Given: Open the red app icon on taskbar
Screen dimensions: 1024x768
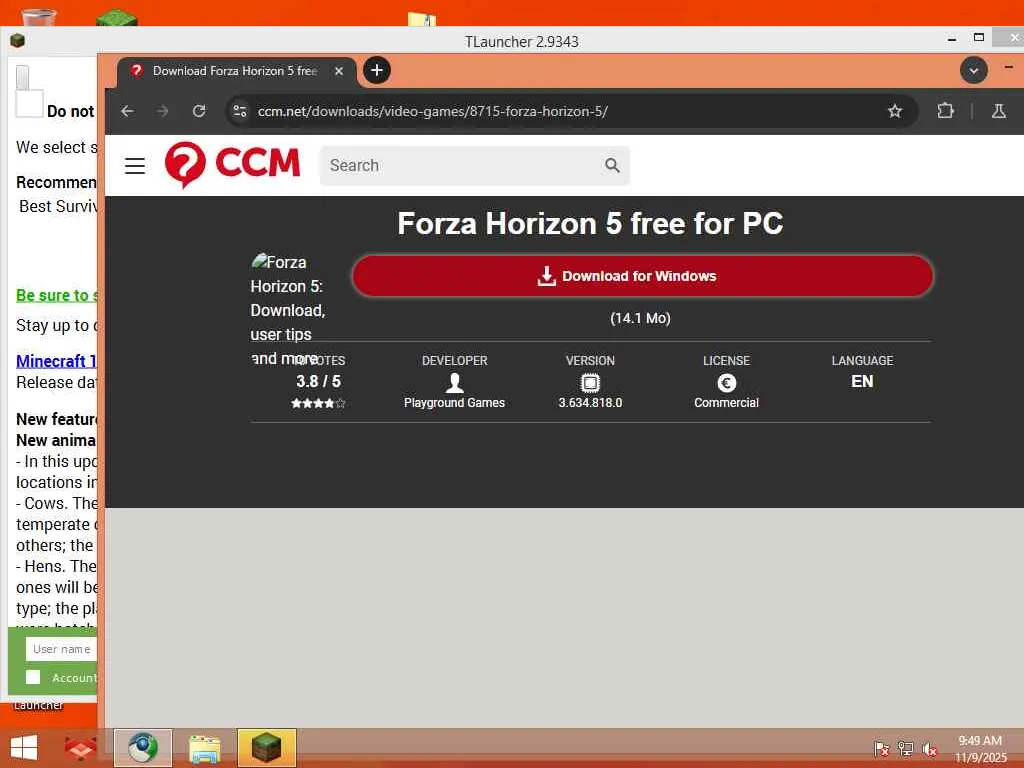Looking at the screenshot, I should pos(80,748).
